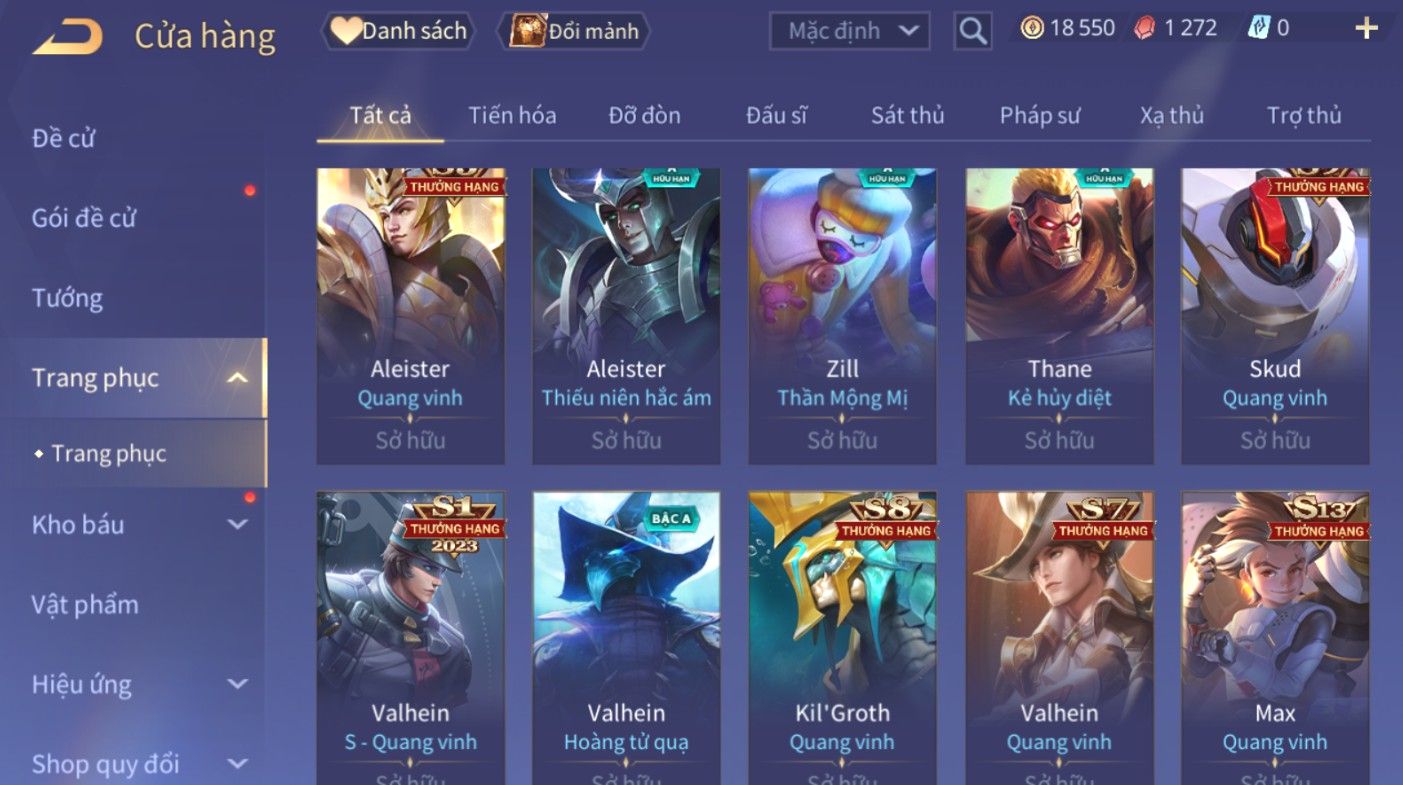This screenshot has height=785, width=1403.
Task: Switch to the Sát thủ tab
Action: click(907, 115)
